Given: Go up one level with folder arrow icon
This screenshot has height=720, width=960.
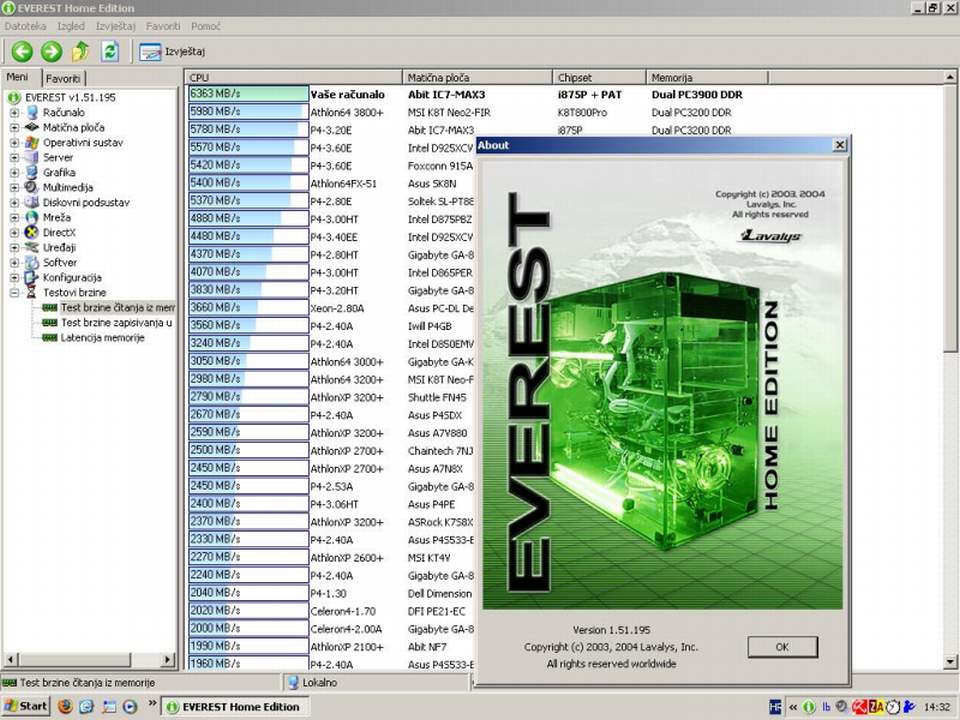Looking at the screenshot, I should pos(81,52).
